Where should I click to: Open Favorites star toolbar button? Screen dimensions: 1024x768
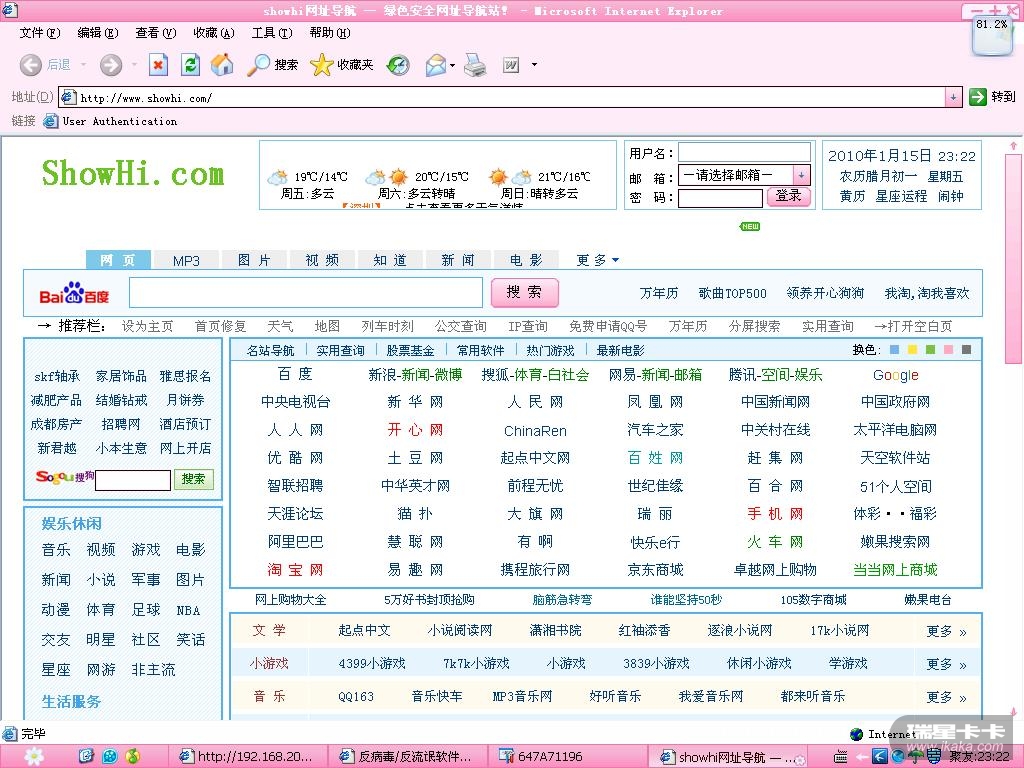(341, 65)
